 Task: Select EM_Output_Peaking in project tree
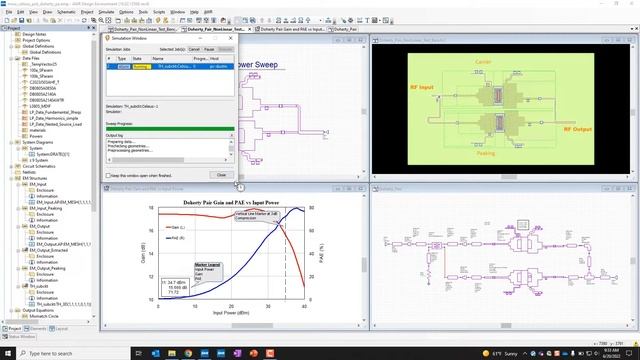[x=47, y=269]
